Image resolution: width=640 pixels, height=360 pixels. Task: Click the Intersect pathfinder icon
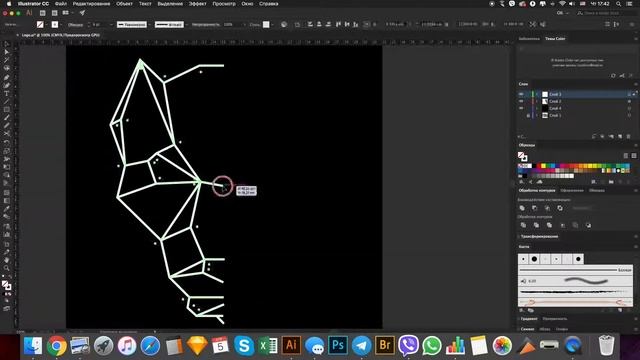[x=547, y=208]
